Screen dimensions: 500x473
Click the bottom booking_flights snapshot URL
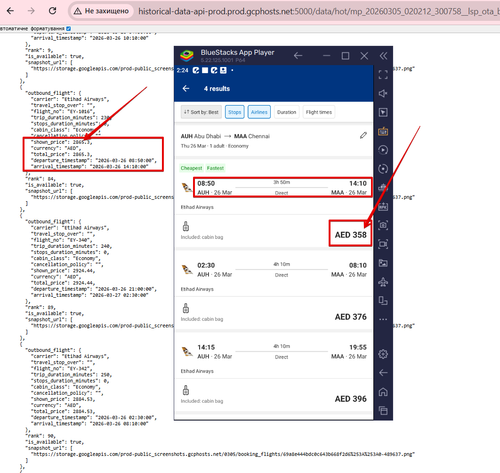coord(223,454)
